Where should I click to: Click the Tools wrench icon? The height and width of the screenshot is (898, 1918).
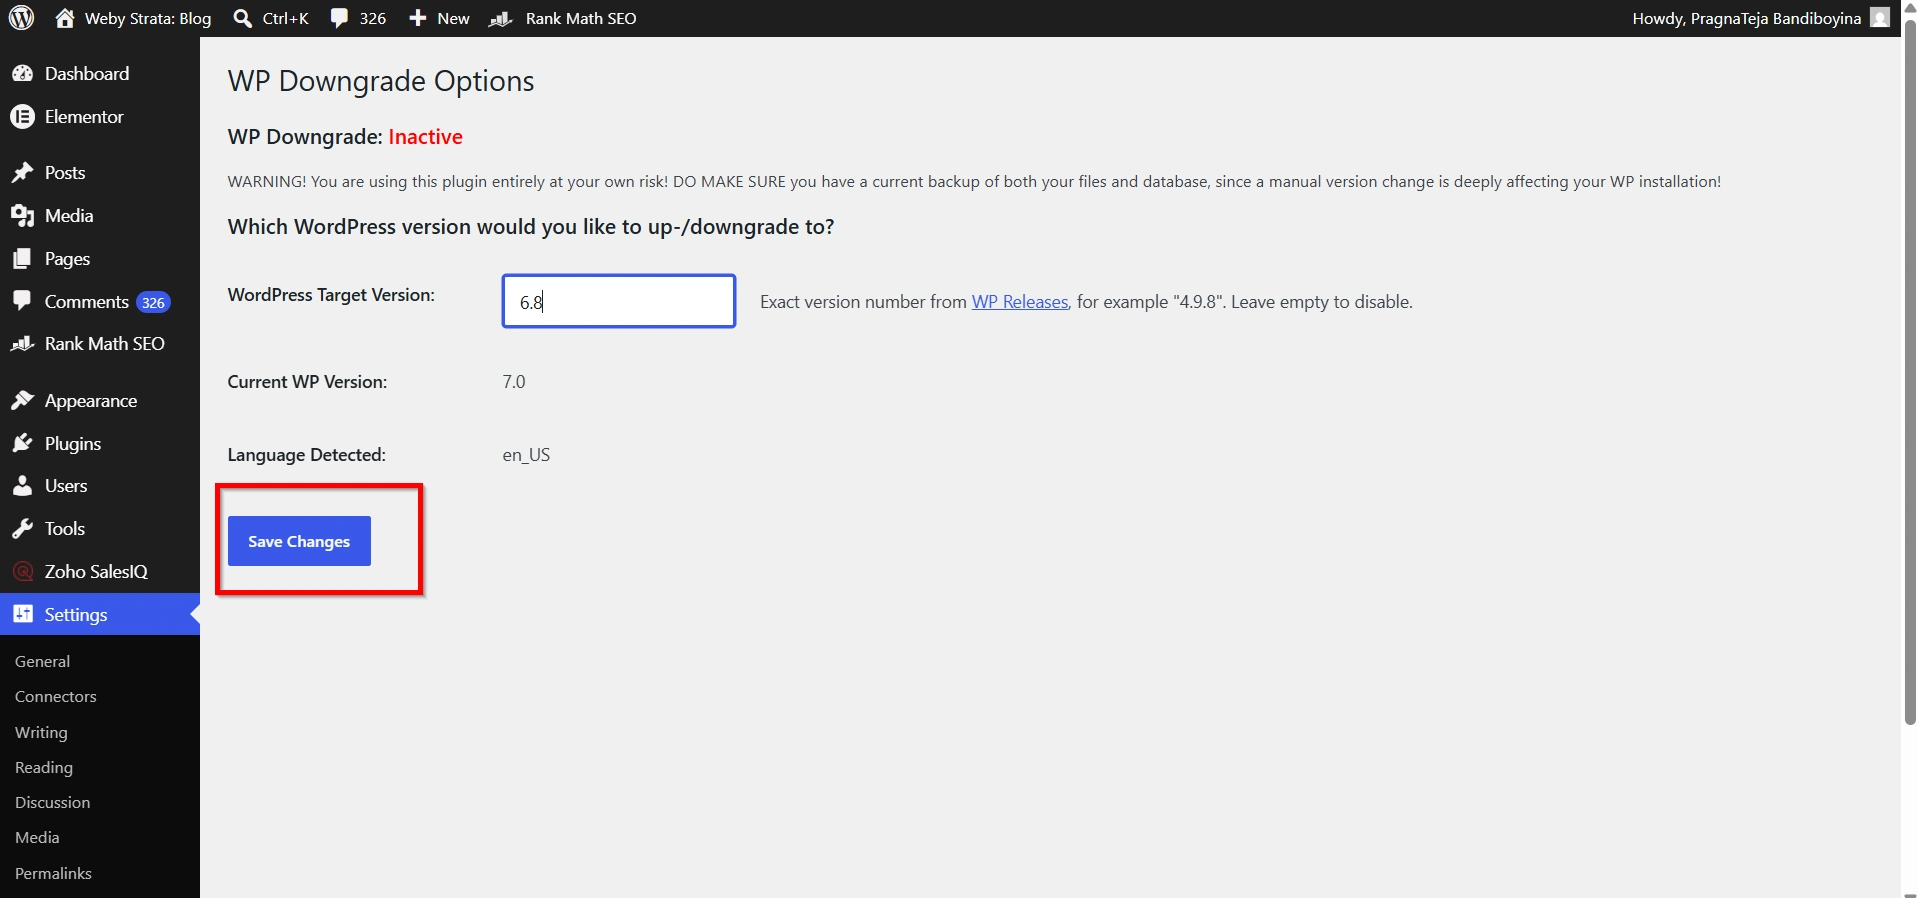tap(22, 529)
